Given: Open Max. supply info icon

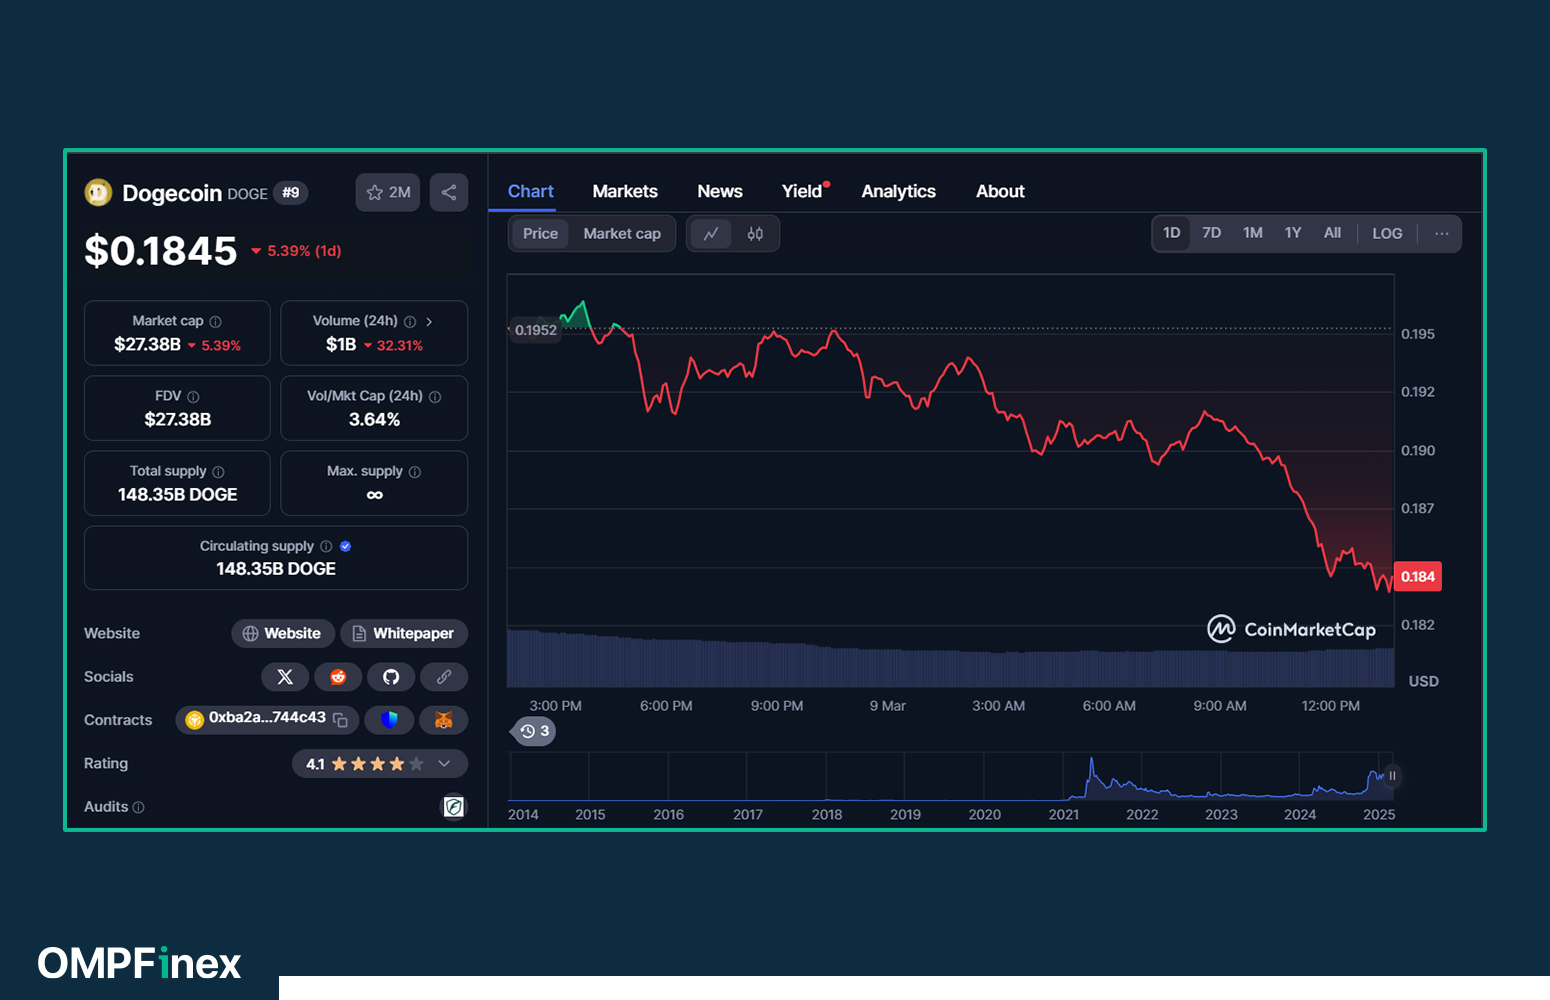Looking at the screenshot, I should [x=415, y=472].
